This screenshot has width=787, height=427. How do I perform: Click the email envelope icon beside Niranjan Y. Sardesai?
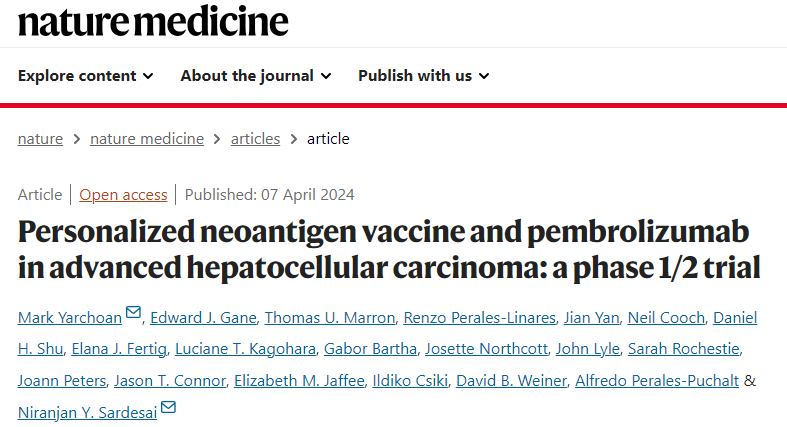click(x=168, y=407)
